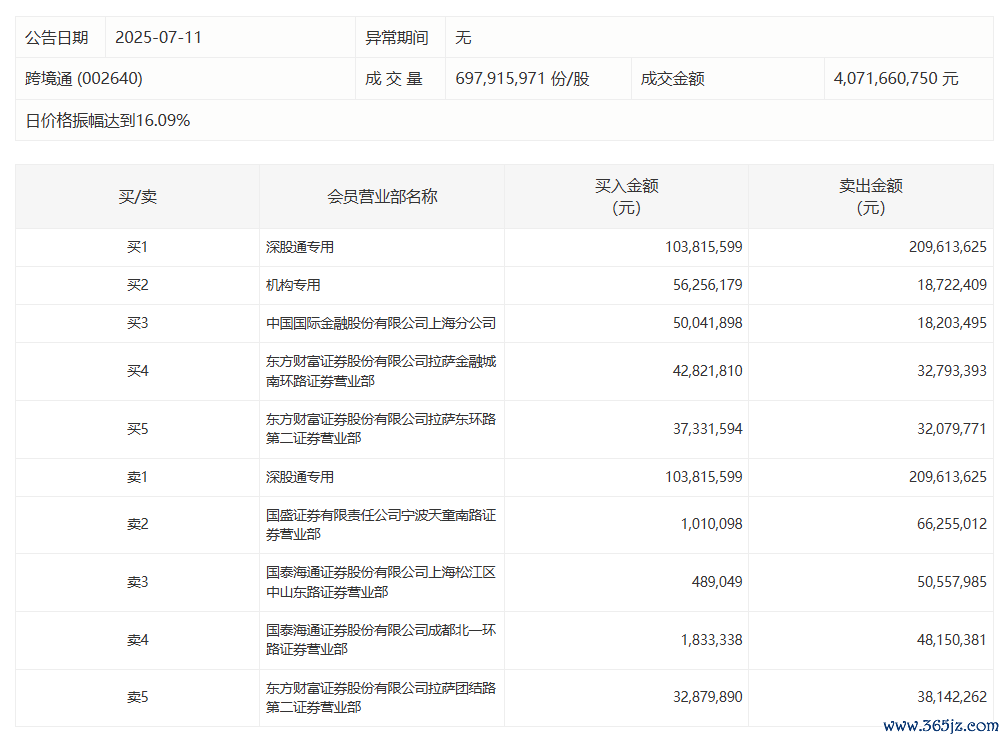Click the sell amount 50,557,985 in 卖3
This screenshot has height=741, width=1006.
[948, 582]
